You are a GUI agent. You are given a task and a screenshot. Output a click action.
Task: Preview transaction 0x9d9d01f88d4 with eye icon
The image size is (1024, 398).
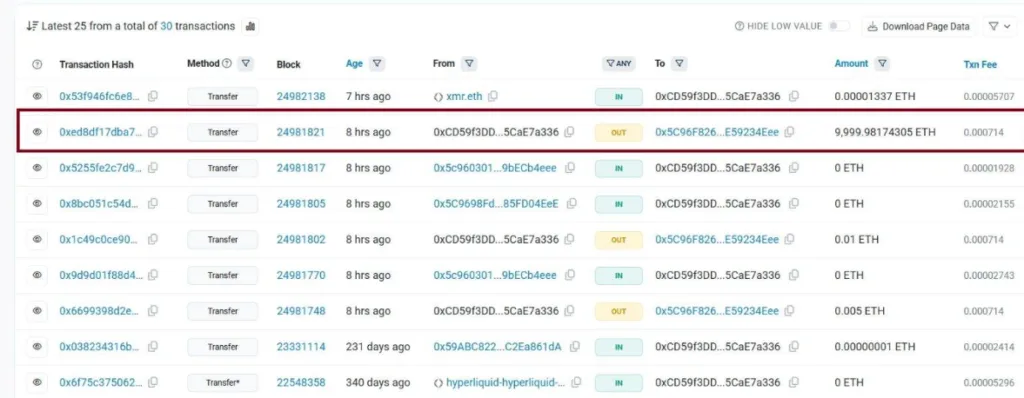click(x=37, y=275)
